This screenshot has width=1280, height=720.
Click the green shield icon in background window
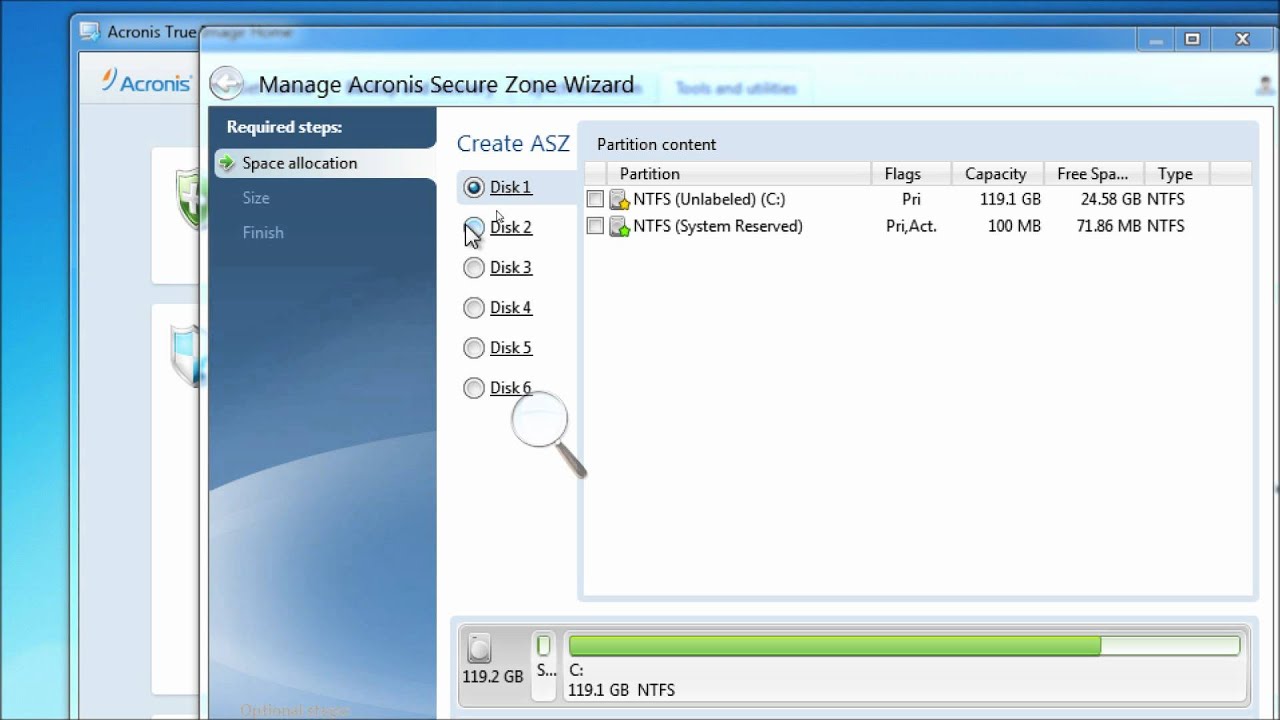click(x=190, y=197)
